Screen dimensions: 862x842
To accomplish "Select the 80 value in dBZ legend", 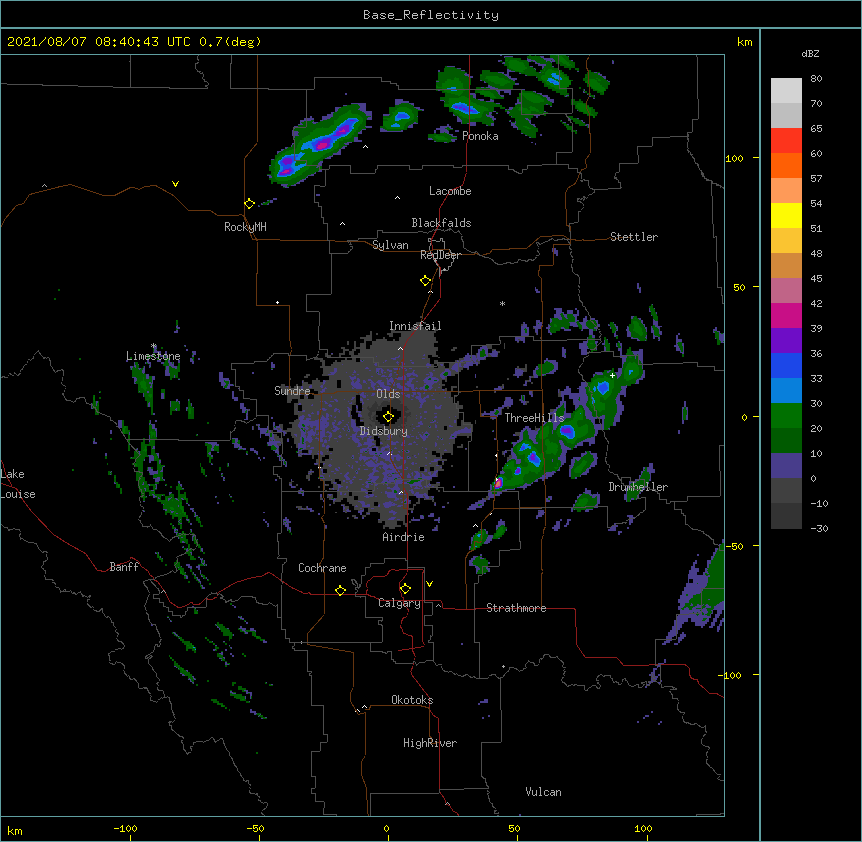I will pyautogui.click(x=816, y=79).
